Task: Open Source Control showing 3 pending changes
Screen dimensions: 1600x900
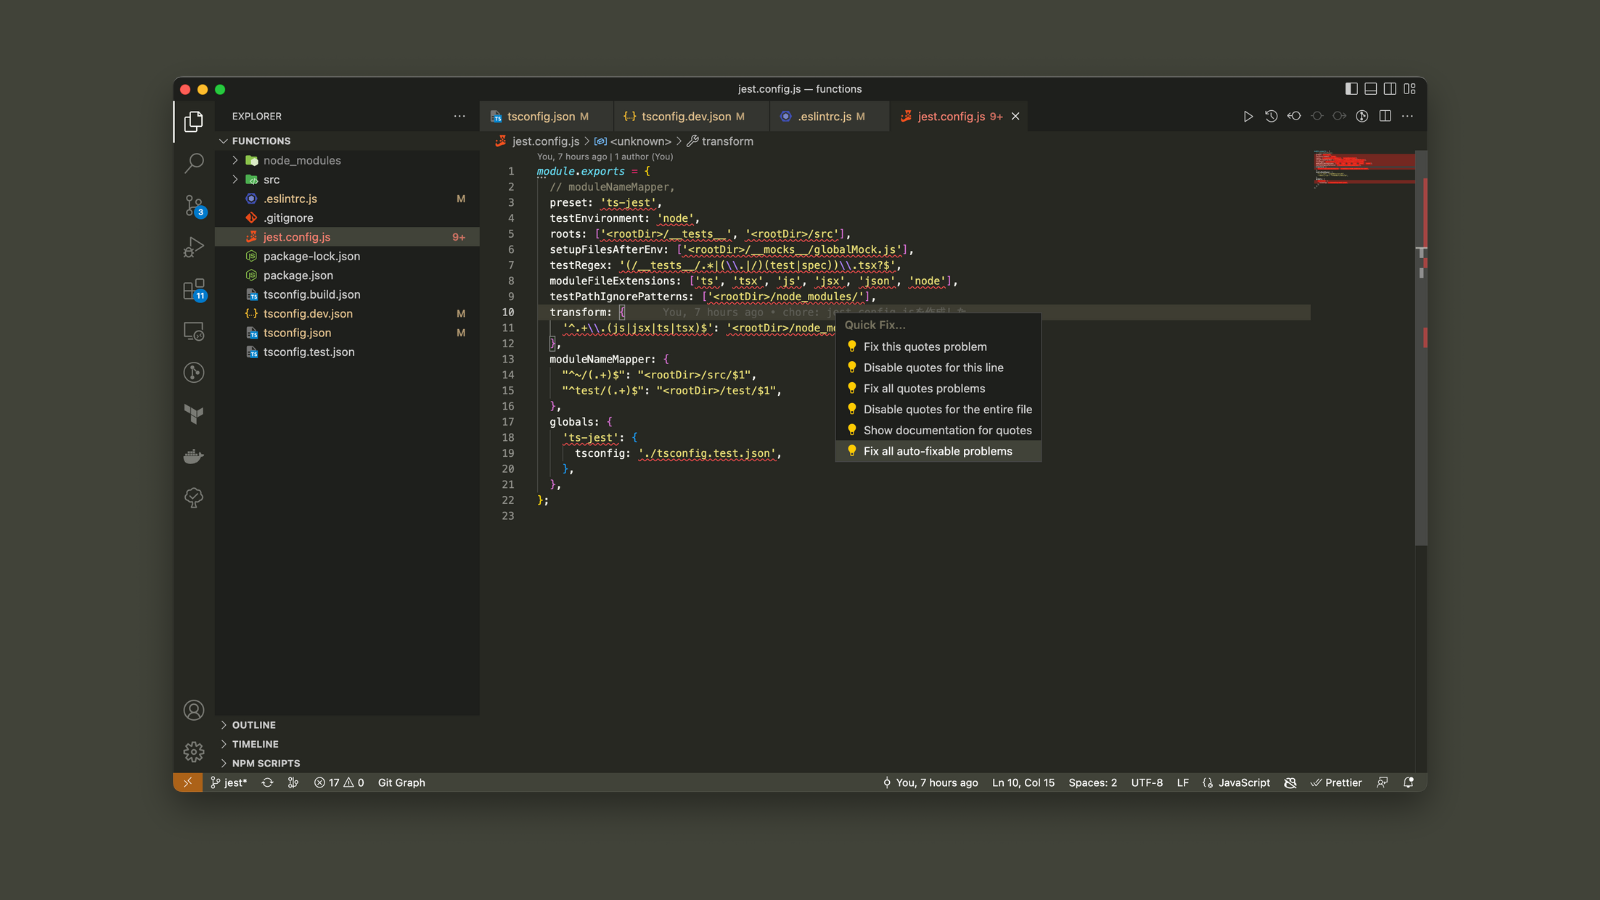Action: (x=193, y=205)
